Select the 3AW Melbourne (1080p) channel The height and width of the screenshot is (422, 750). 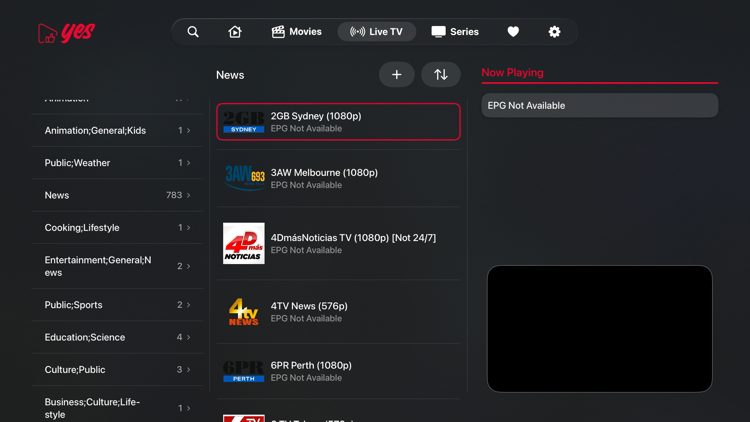[x=338, y=178]
